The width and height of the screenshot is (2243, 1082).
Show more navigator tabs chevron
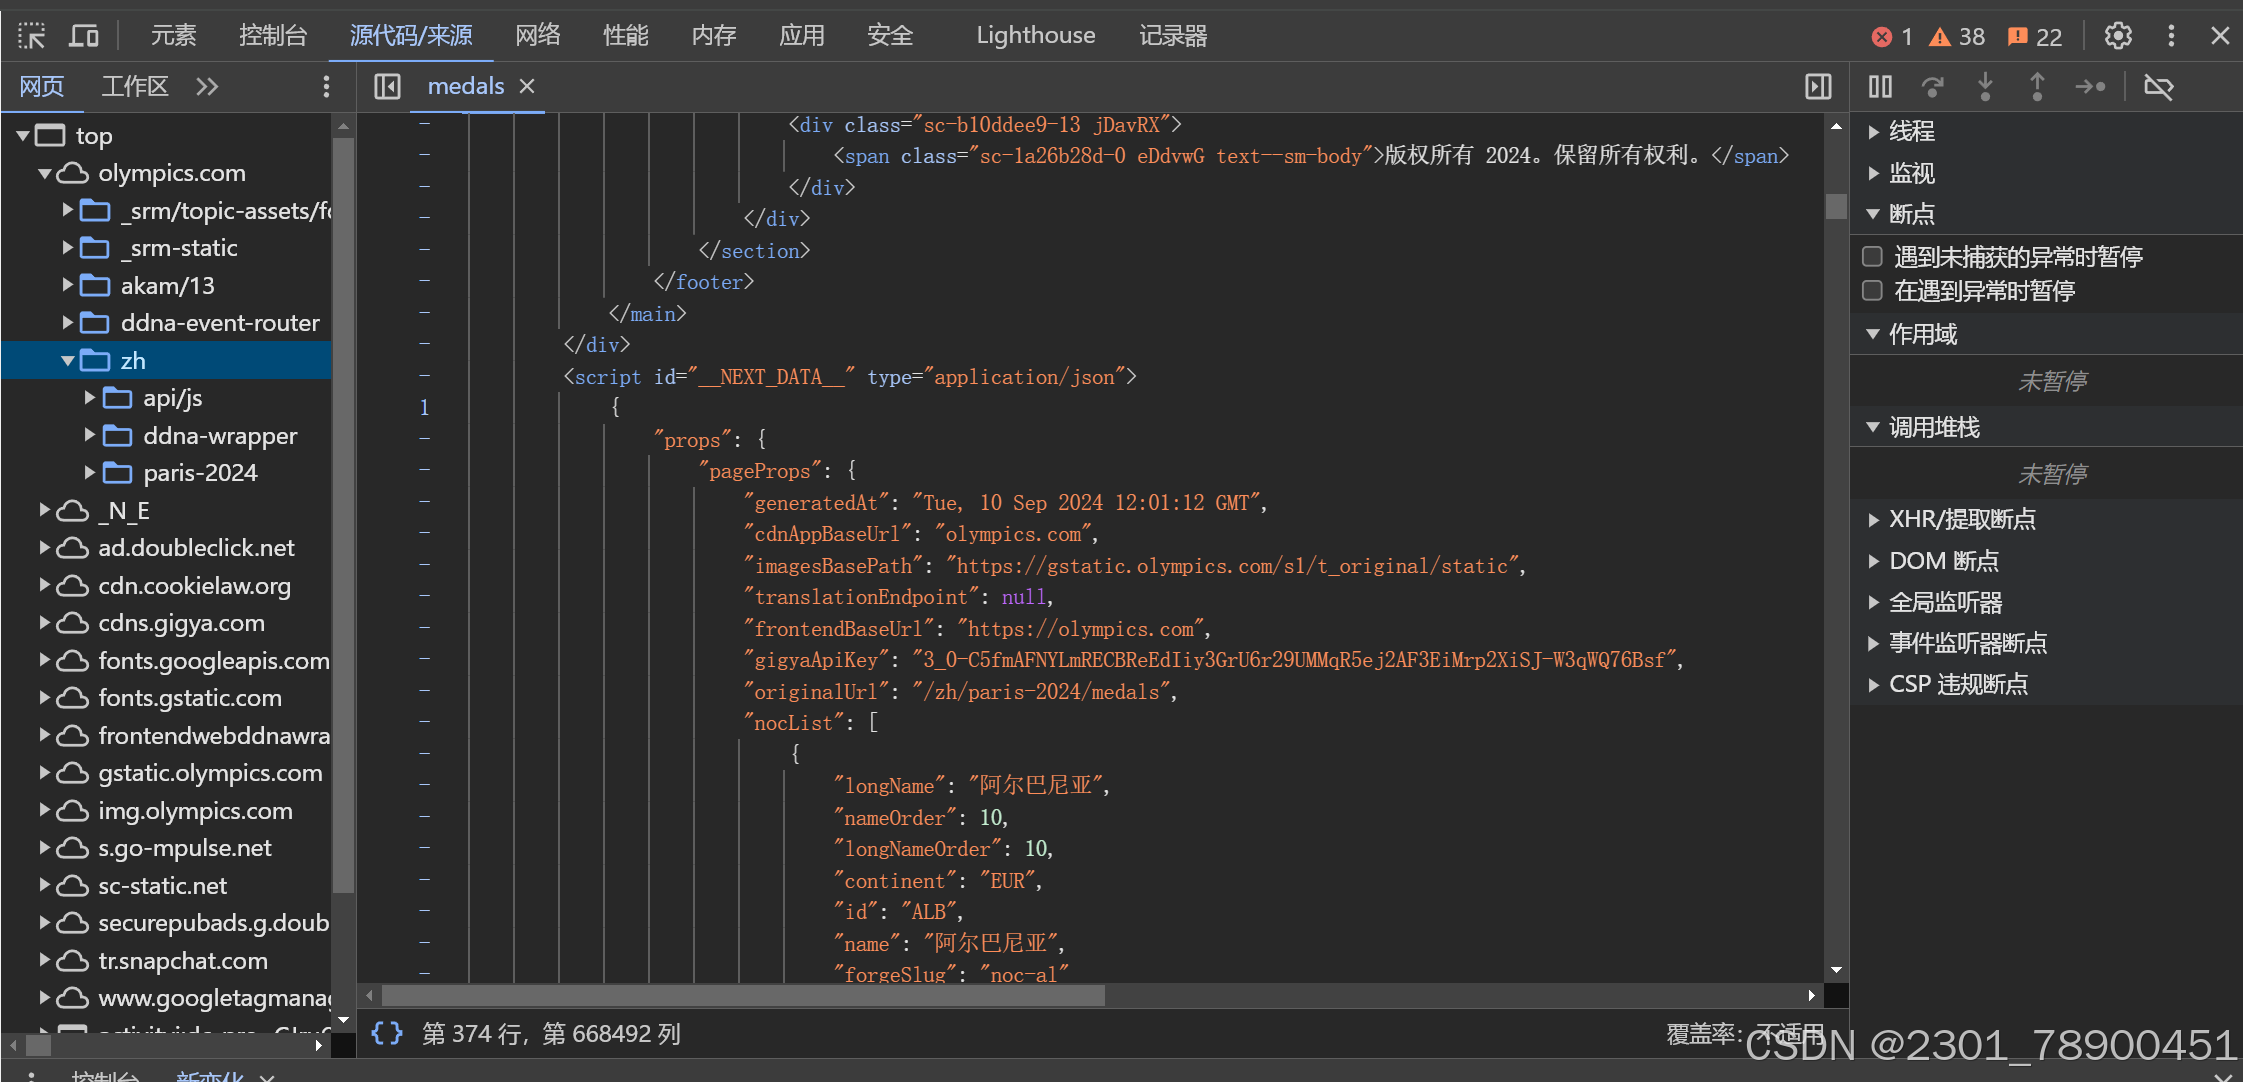click(x=207, y=87)
